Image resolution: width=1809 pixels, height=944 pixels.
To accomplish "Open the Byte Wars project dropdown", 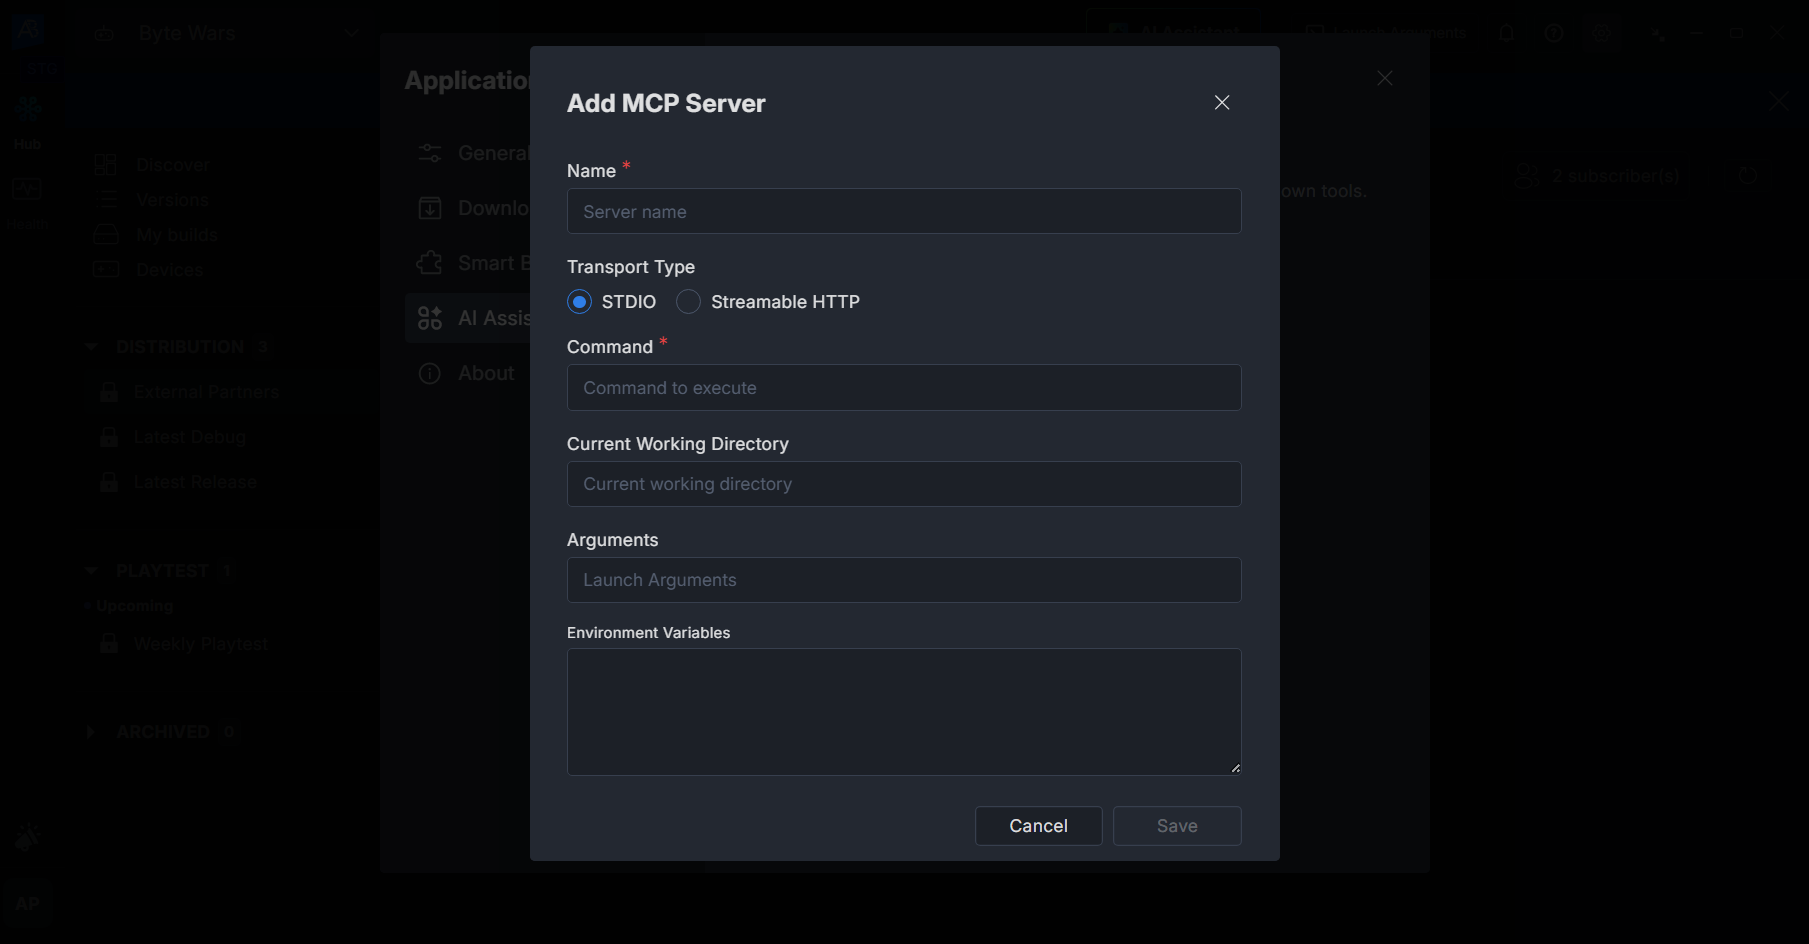I will coord(350,33).
